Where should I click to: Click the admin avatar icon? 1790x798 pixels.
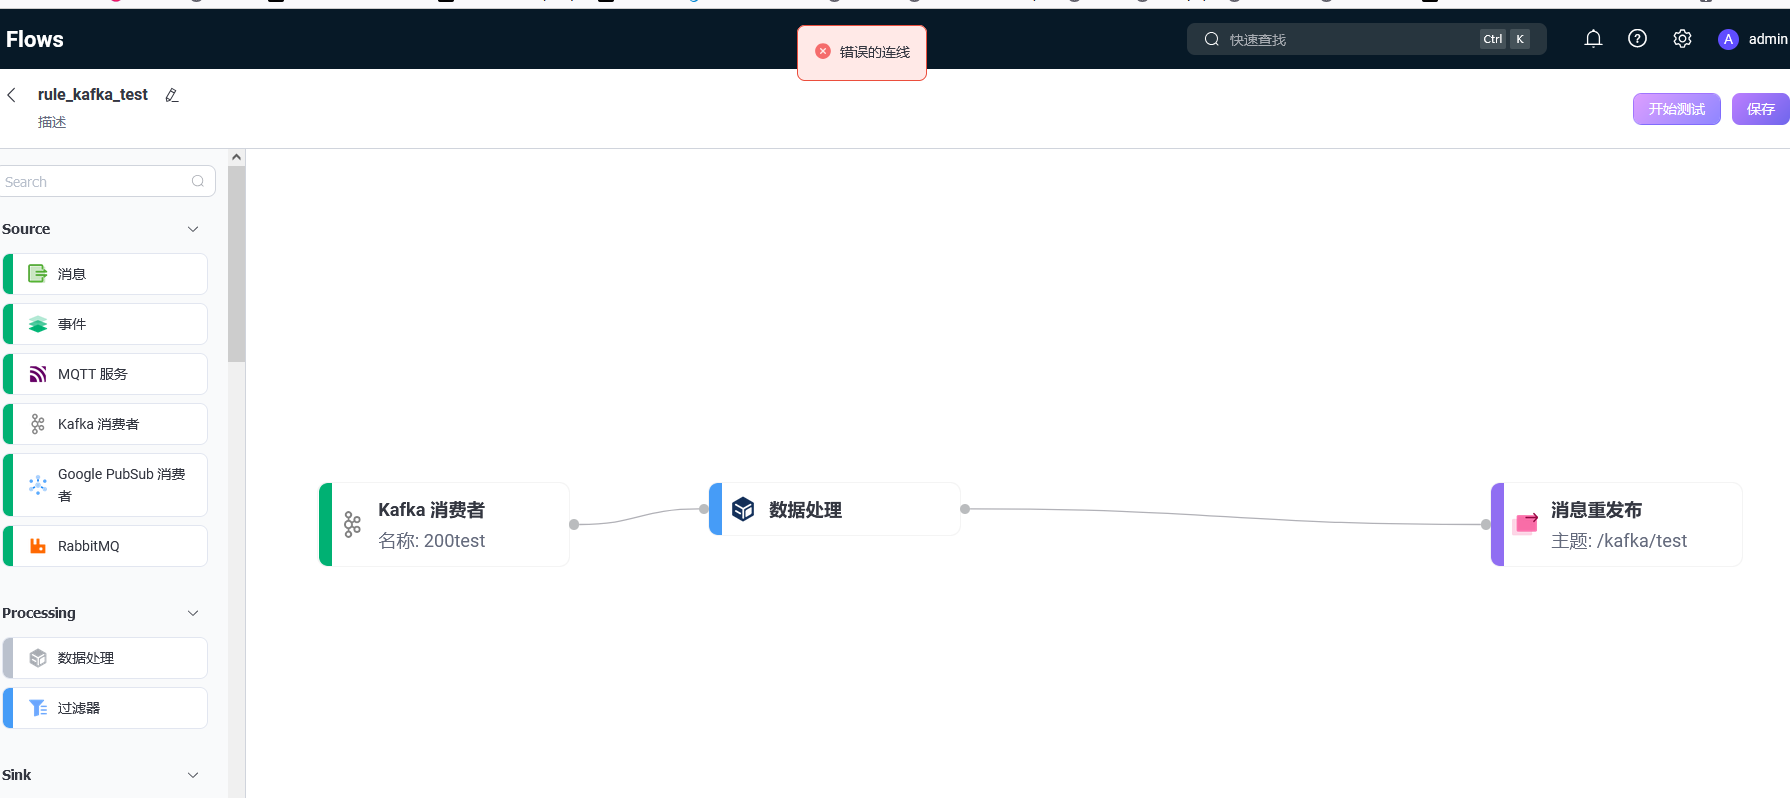[1728, 39]
